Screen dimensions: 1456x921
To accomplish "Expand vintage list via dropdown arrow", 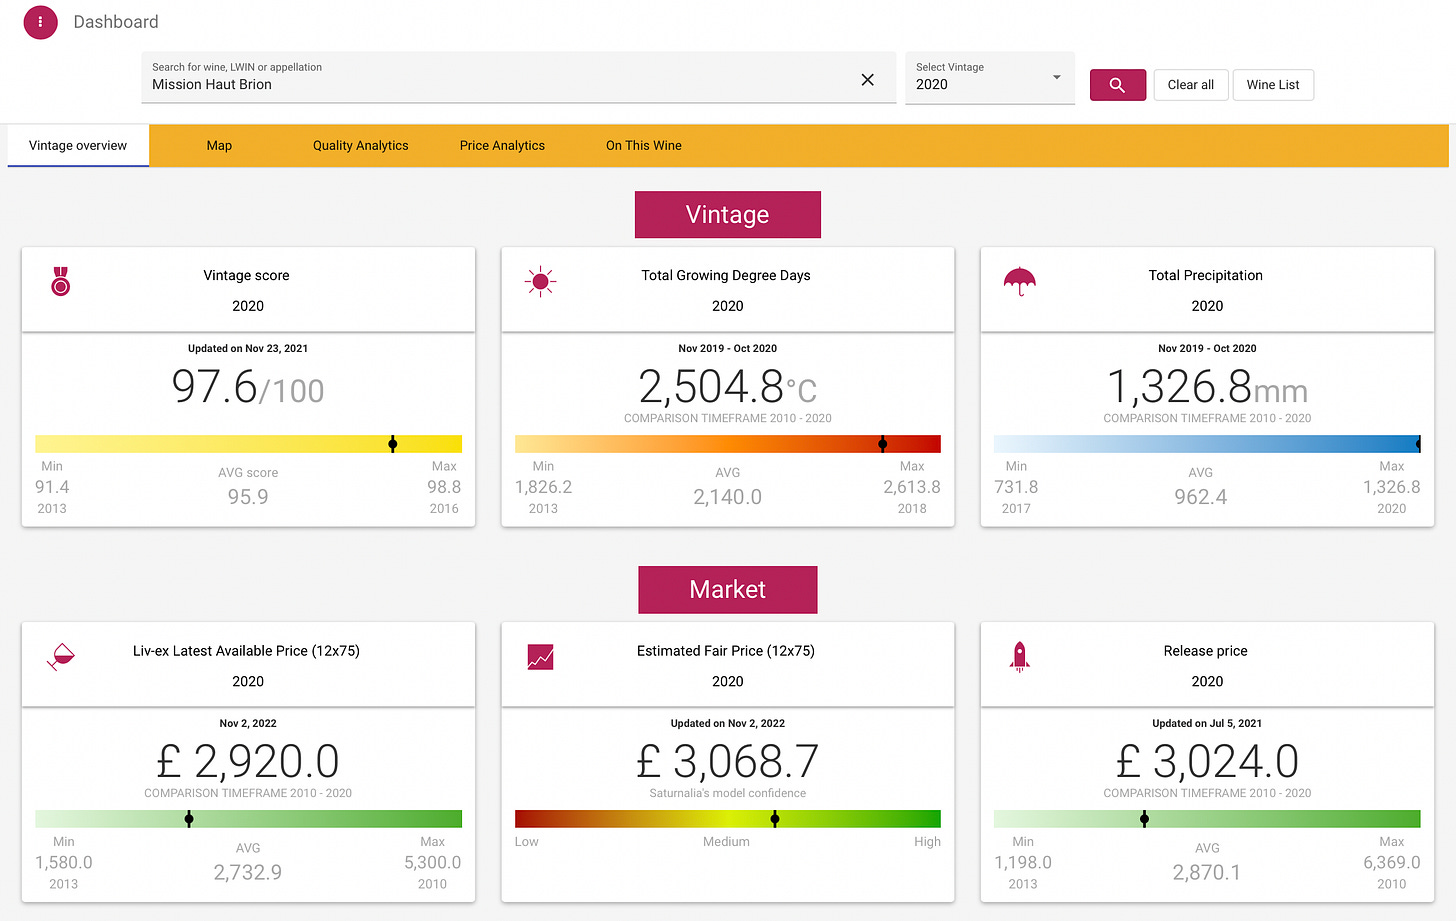I will 1057,77.
